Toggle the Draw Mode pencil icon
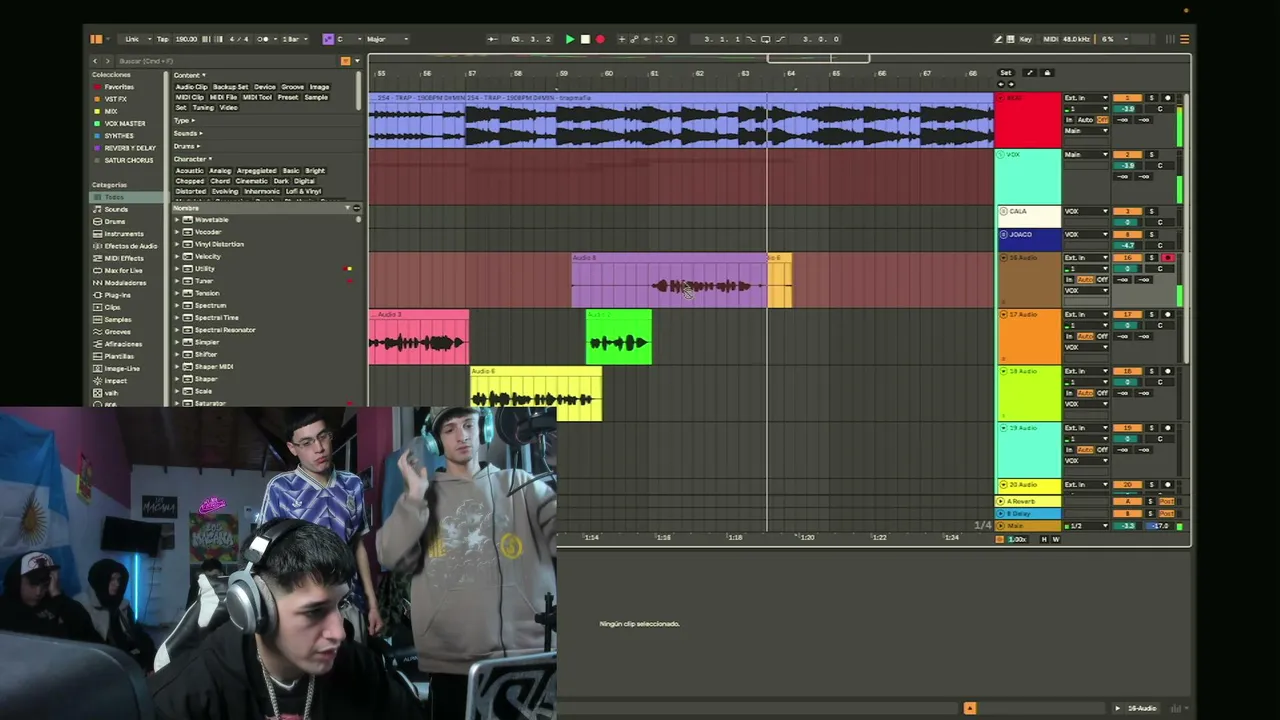The width and height of the screenshot is (1280, 720). 998,39
